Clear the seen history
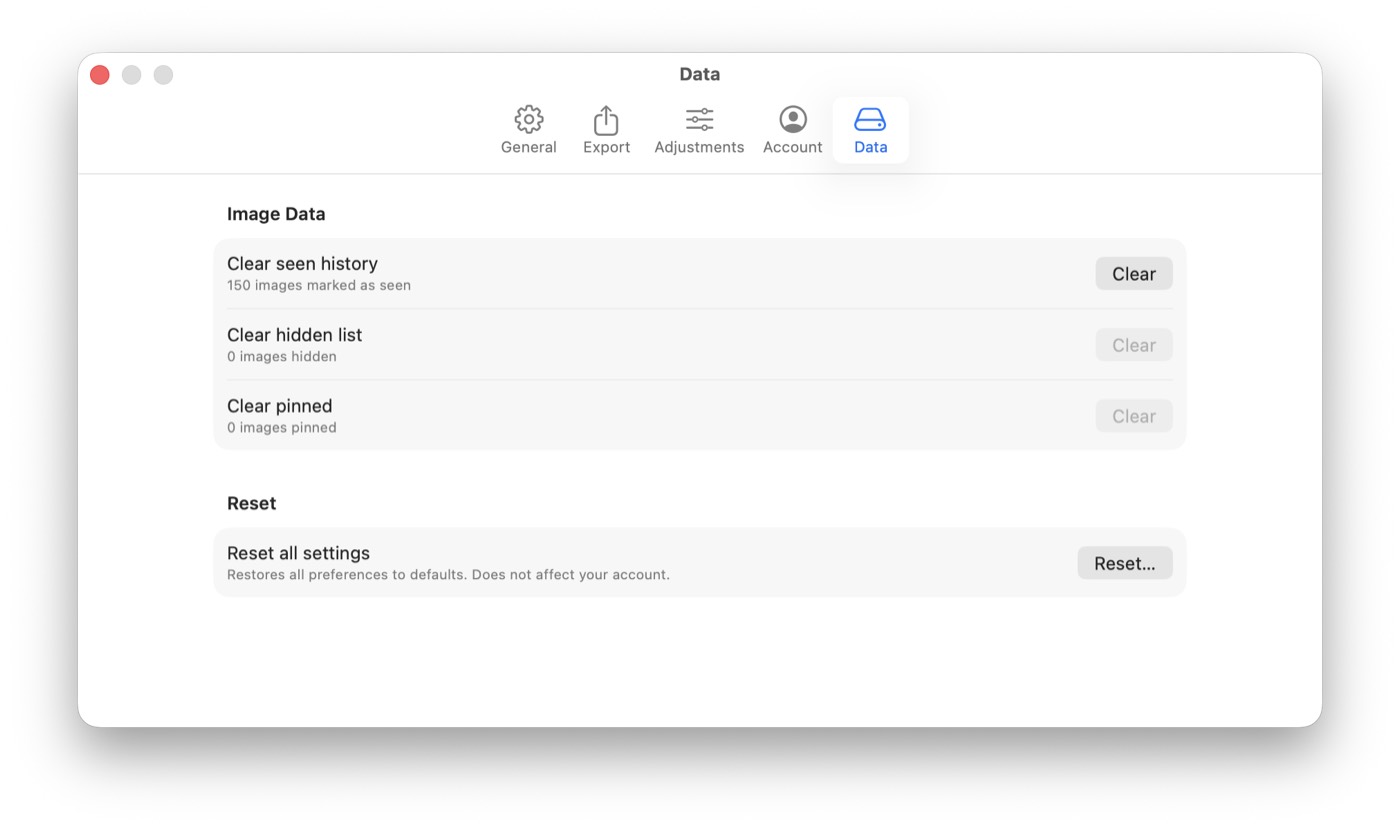 pos(1133,274)
